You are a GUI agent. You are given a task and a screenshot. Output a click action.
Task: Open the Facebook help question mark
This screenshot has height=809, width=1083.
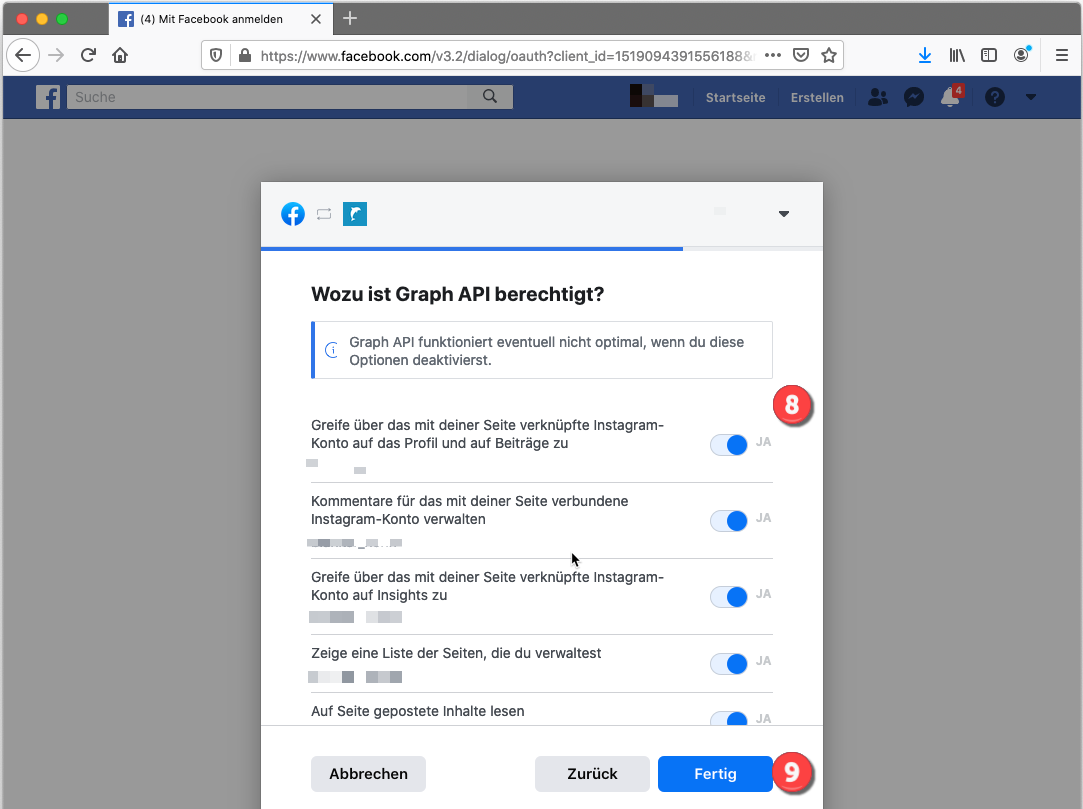(995, 97)
